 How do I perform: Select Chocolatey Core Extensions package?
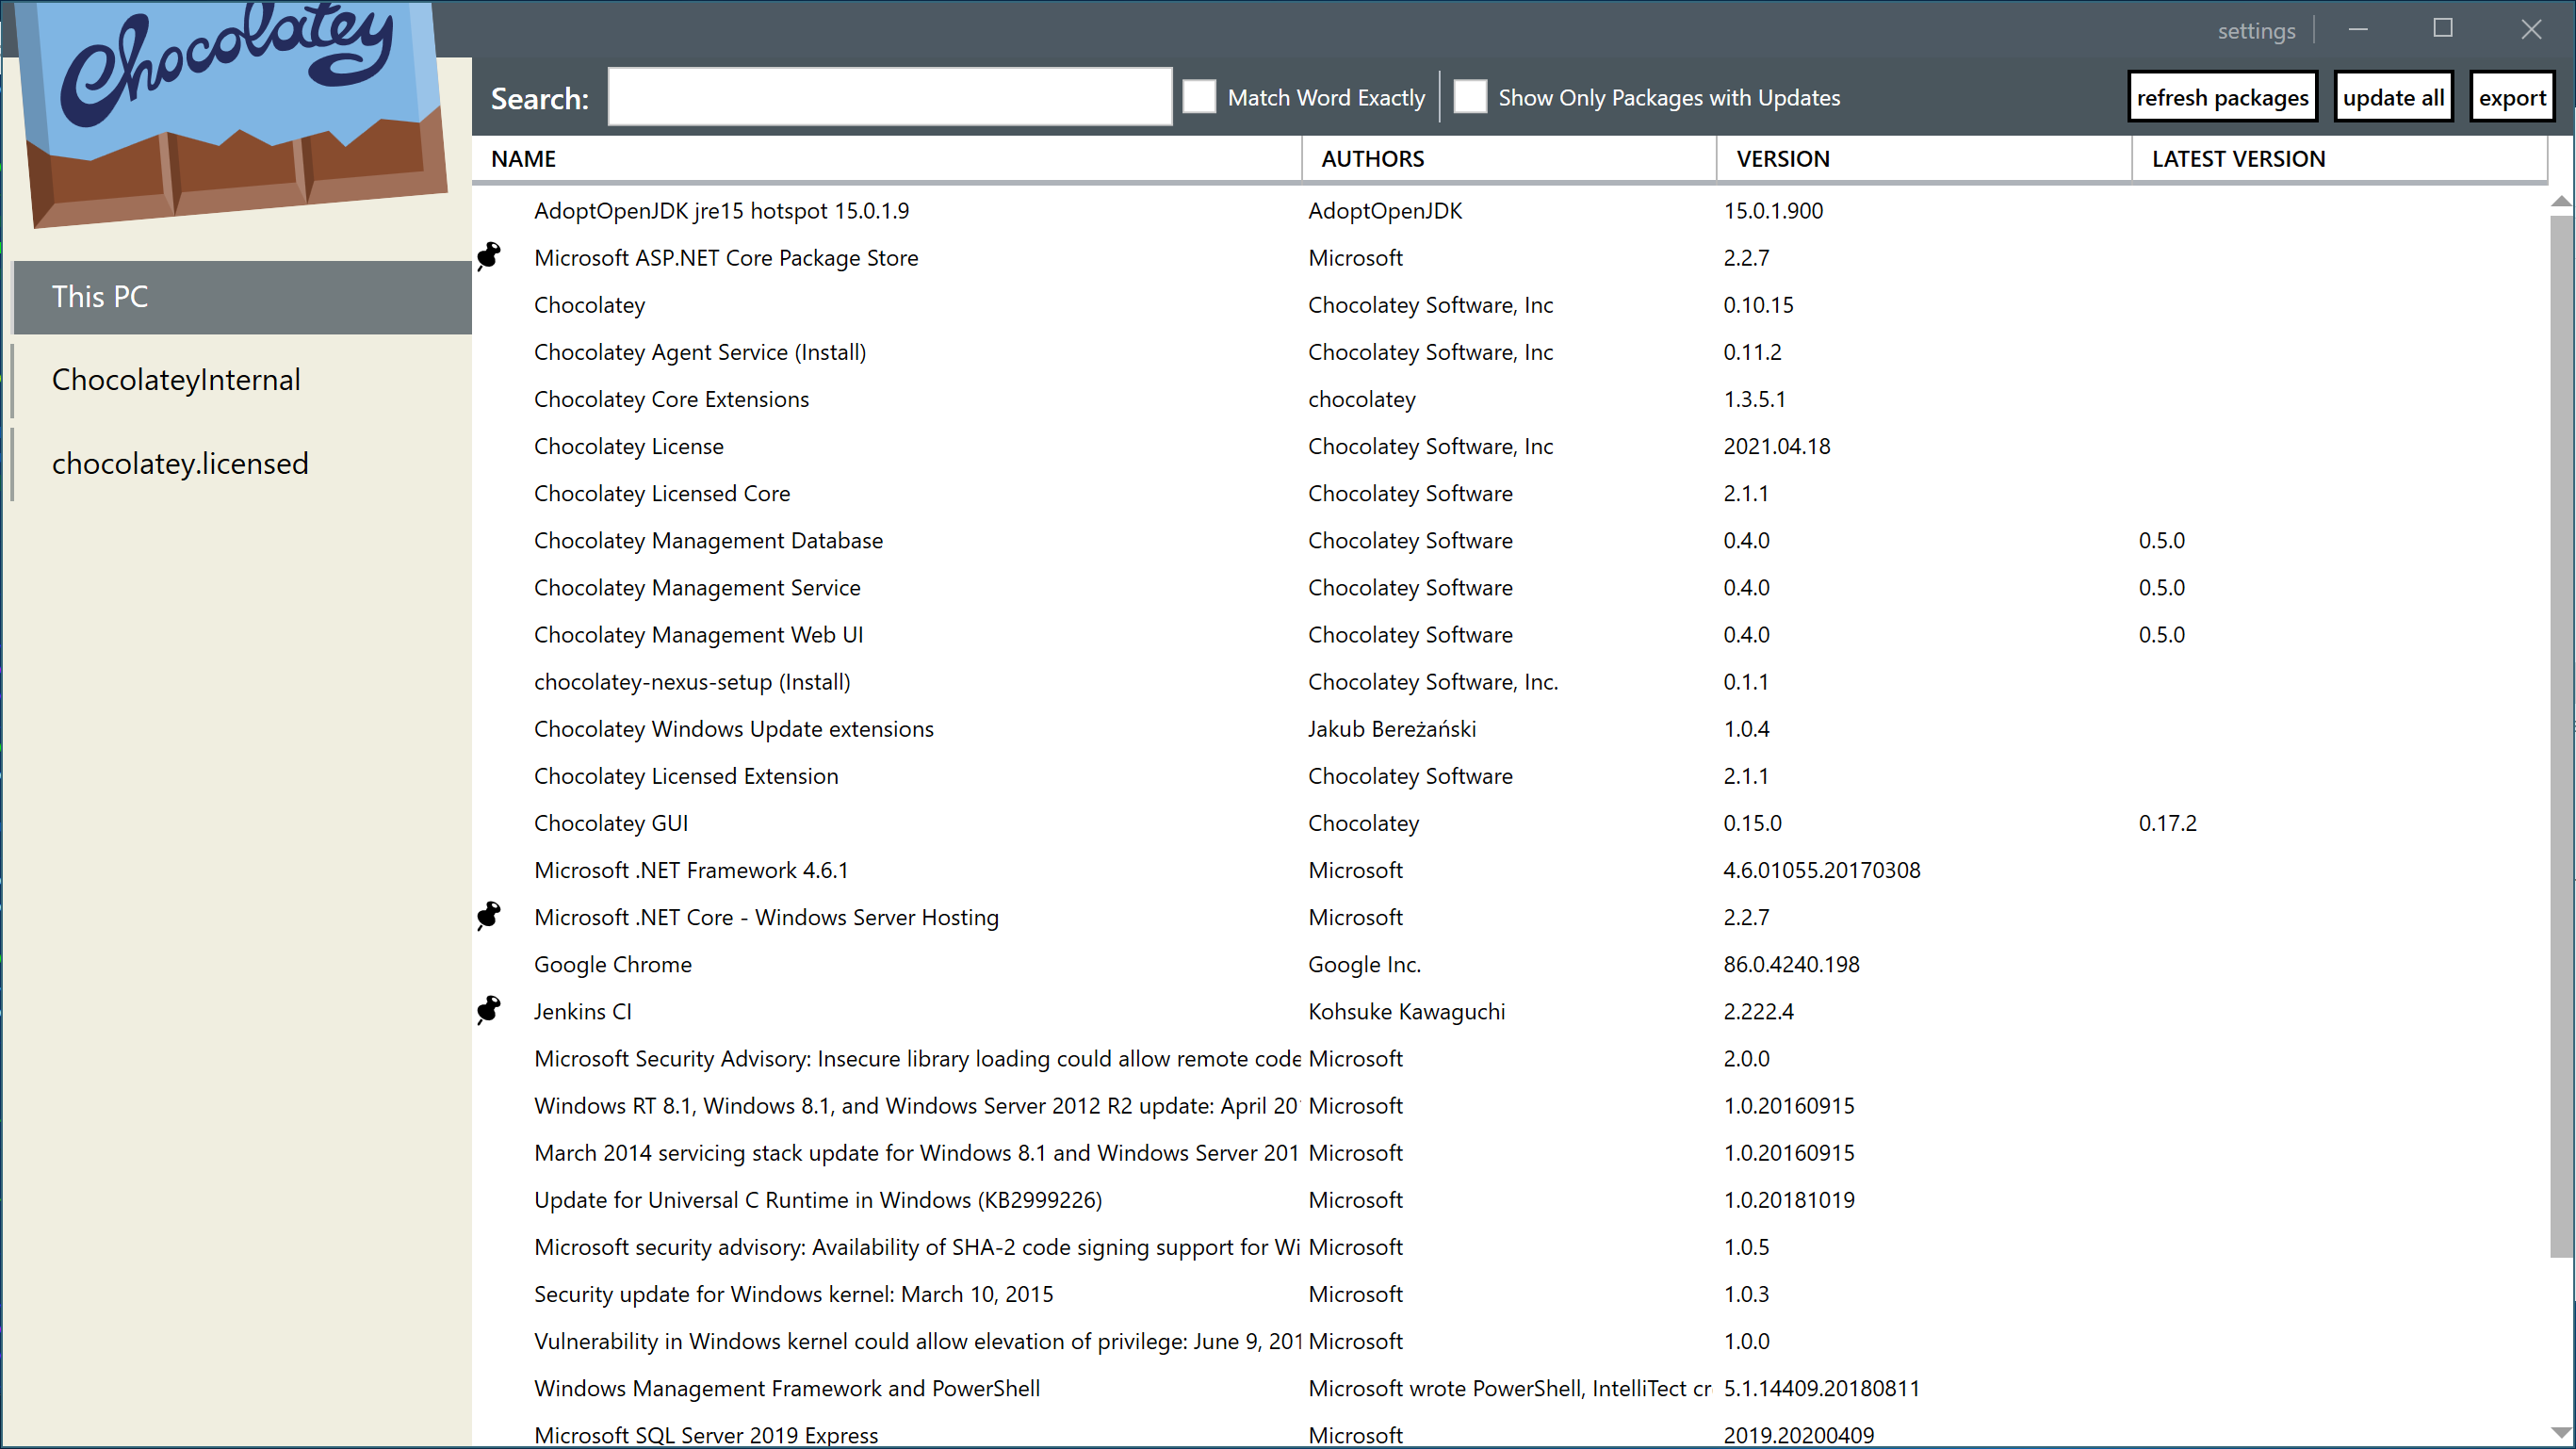(x=1510, y=399)
